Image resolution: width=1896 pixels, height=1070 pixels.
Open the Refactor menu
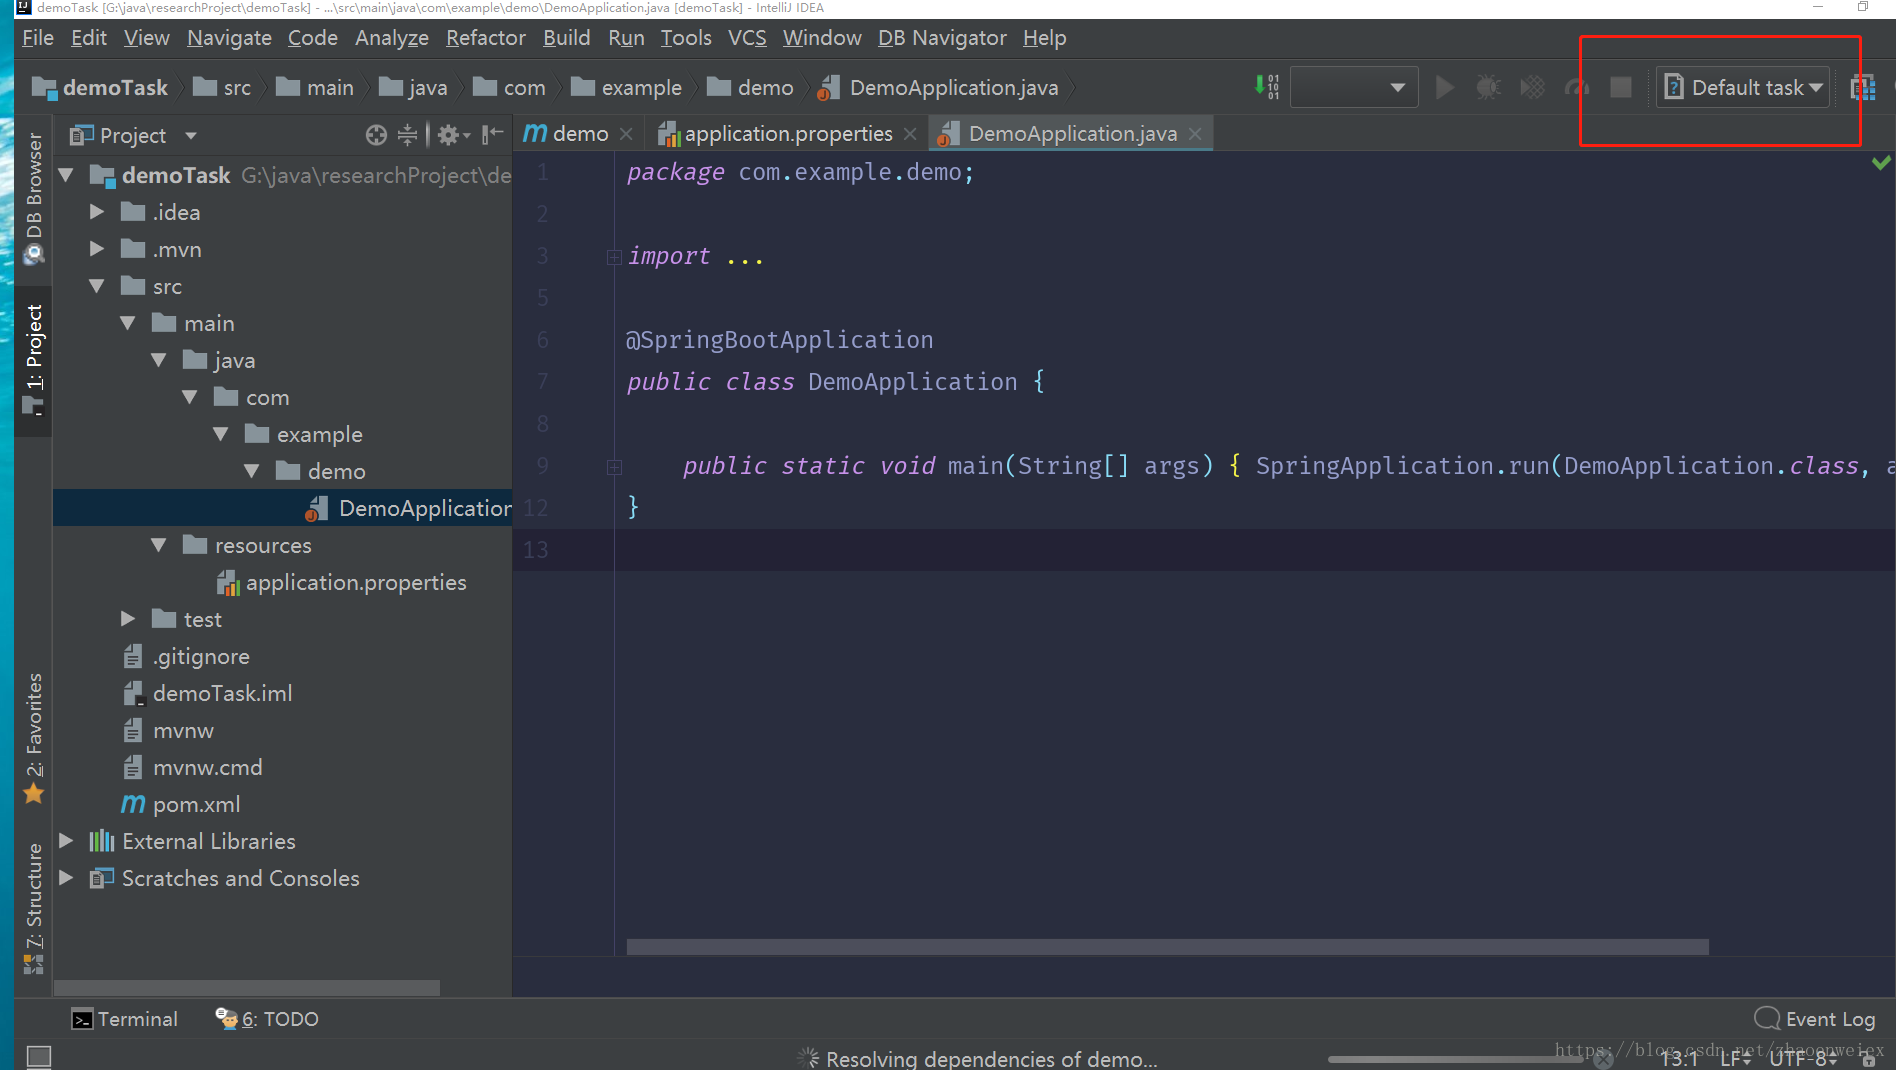[x=485, y=38]
